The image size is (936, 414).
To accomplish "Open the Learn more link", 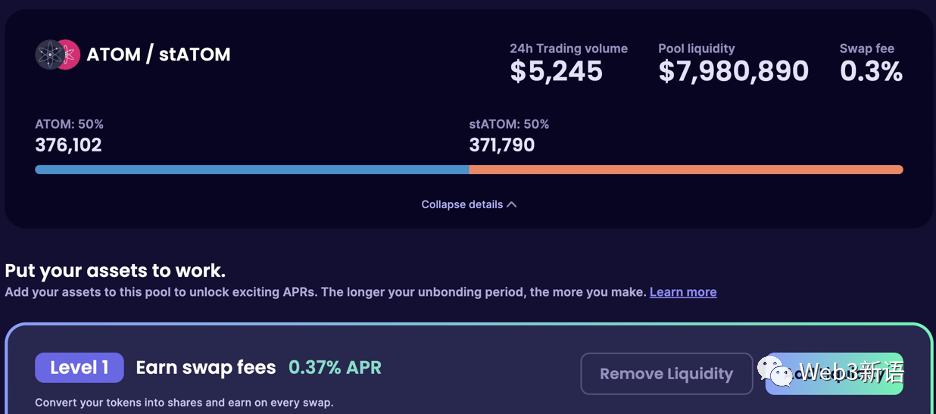I will click(683, 292).
